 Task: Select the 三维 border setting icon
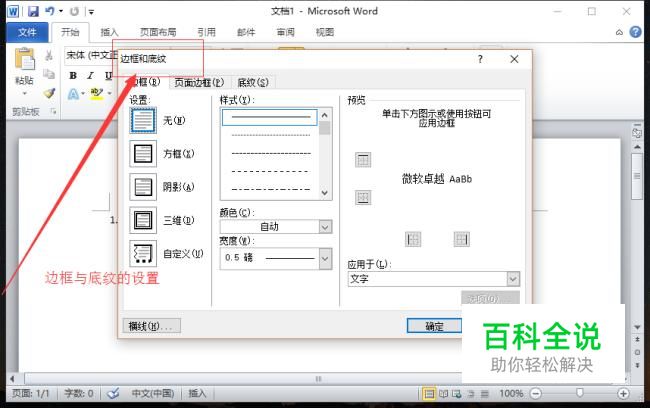(x=143, y=220)
